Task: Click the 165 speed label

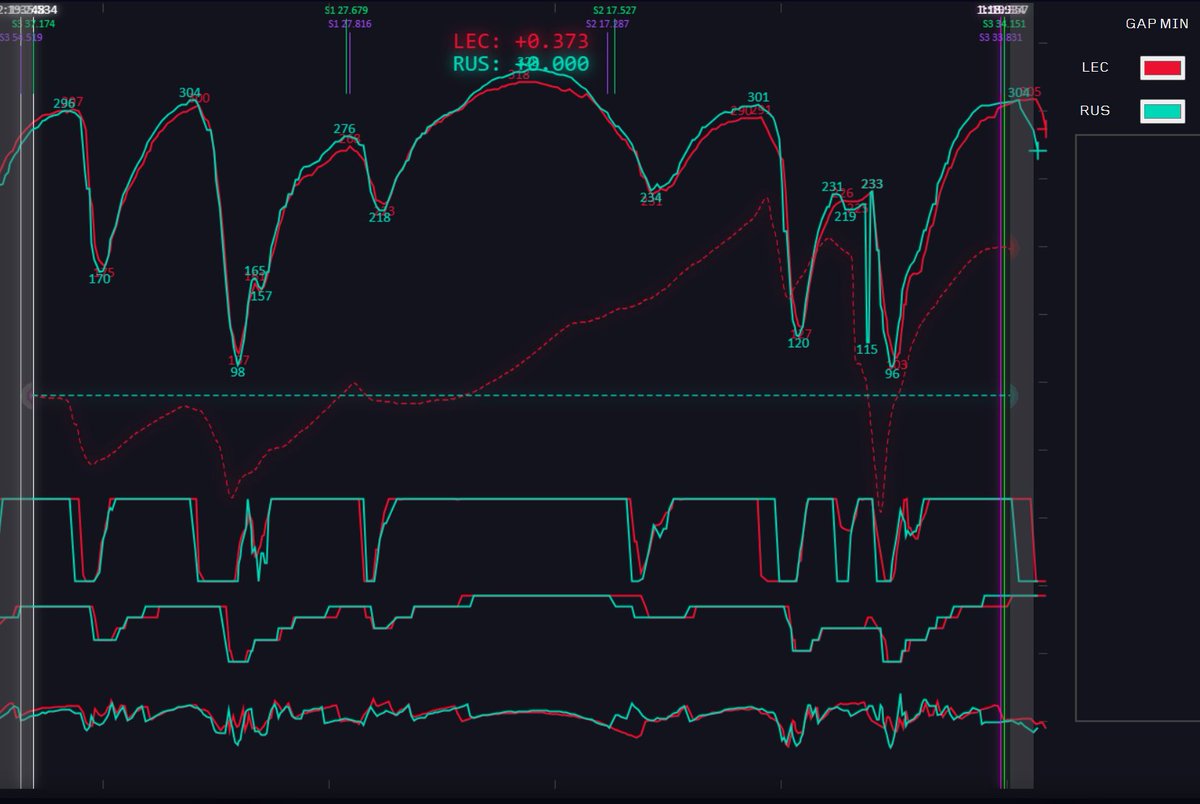Action: pyautogui.click(x=256, y=271)
